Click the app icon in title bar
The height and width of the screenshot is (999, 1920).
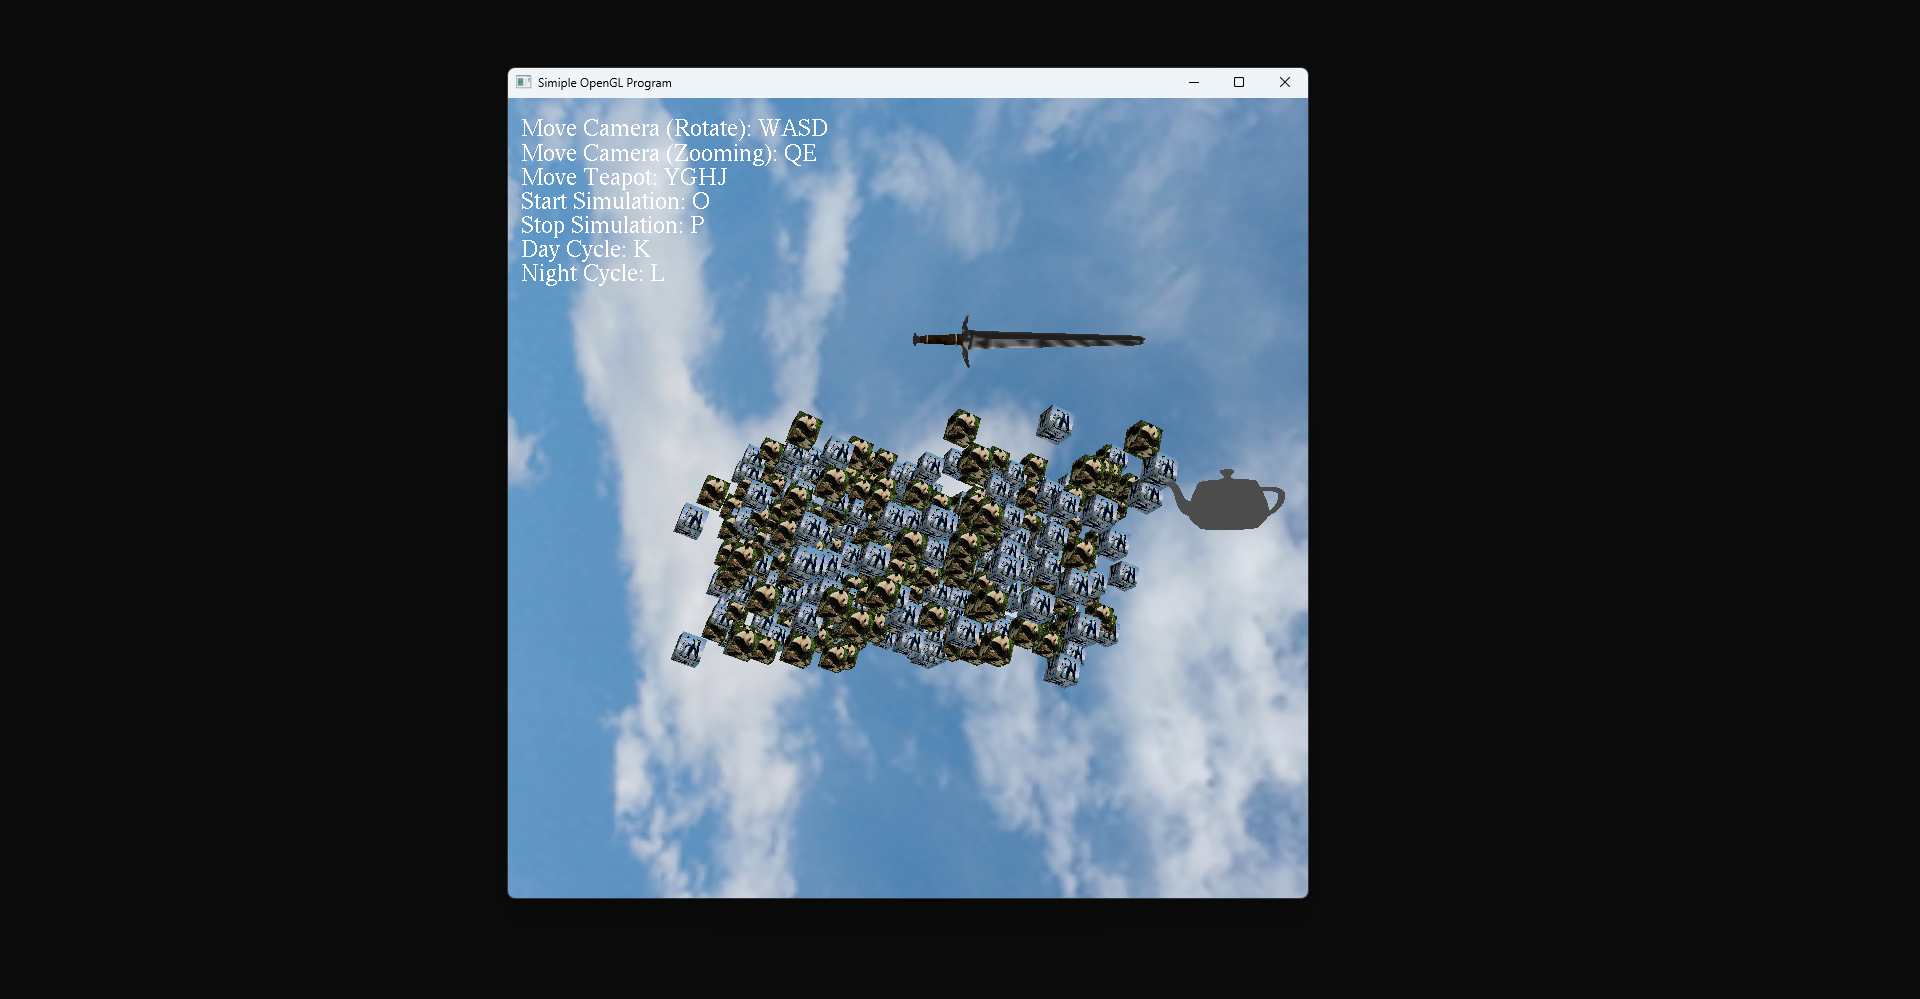click(523, 82)
